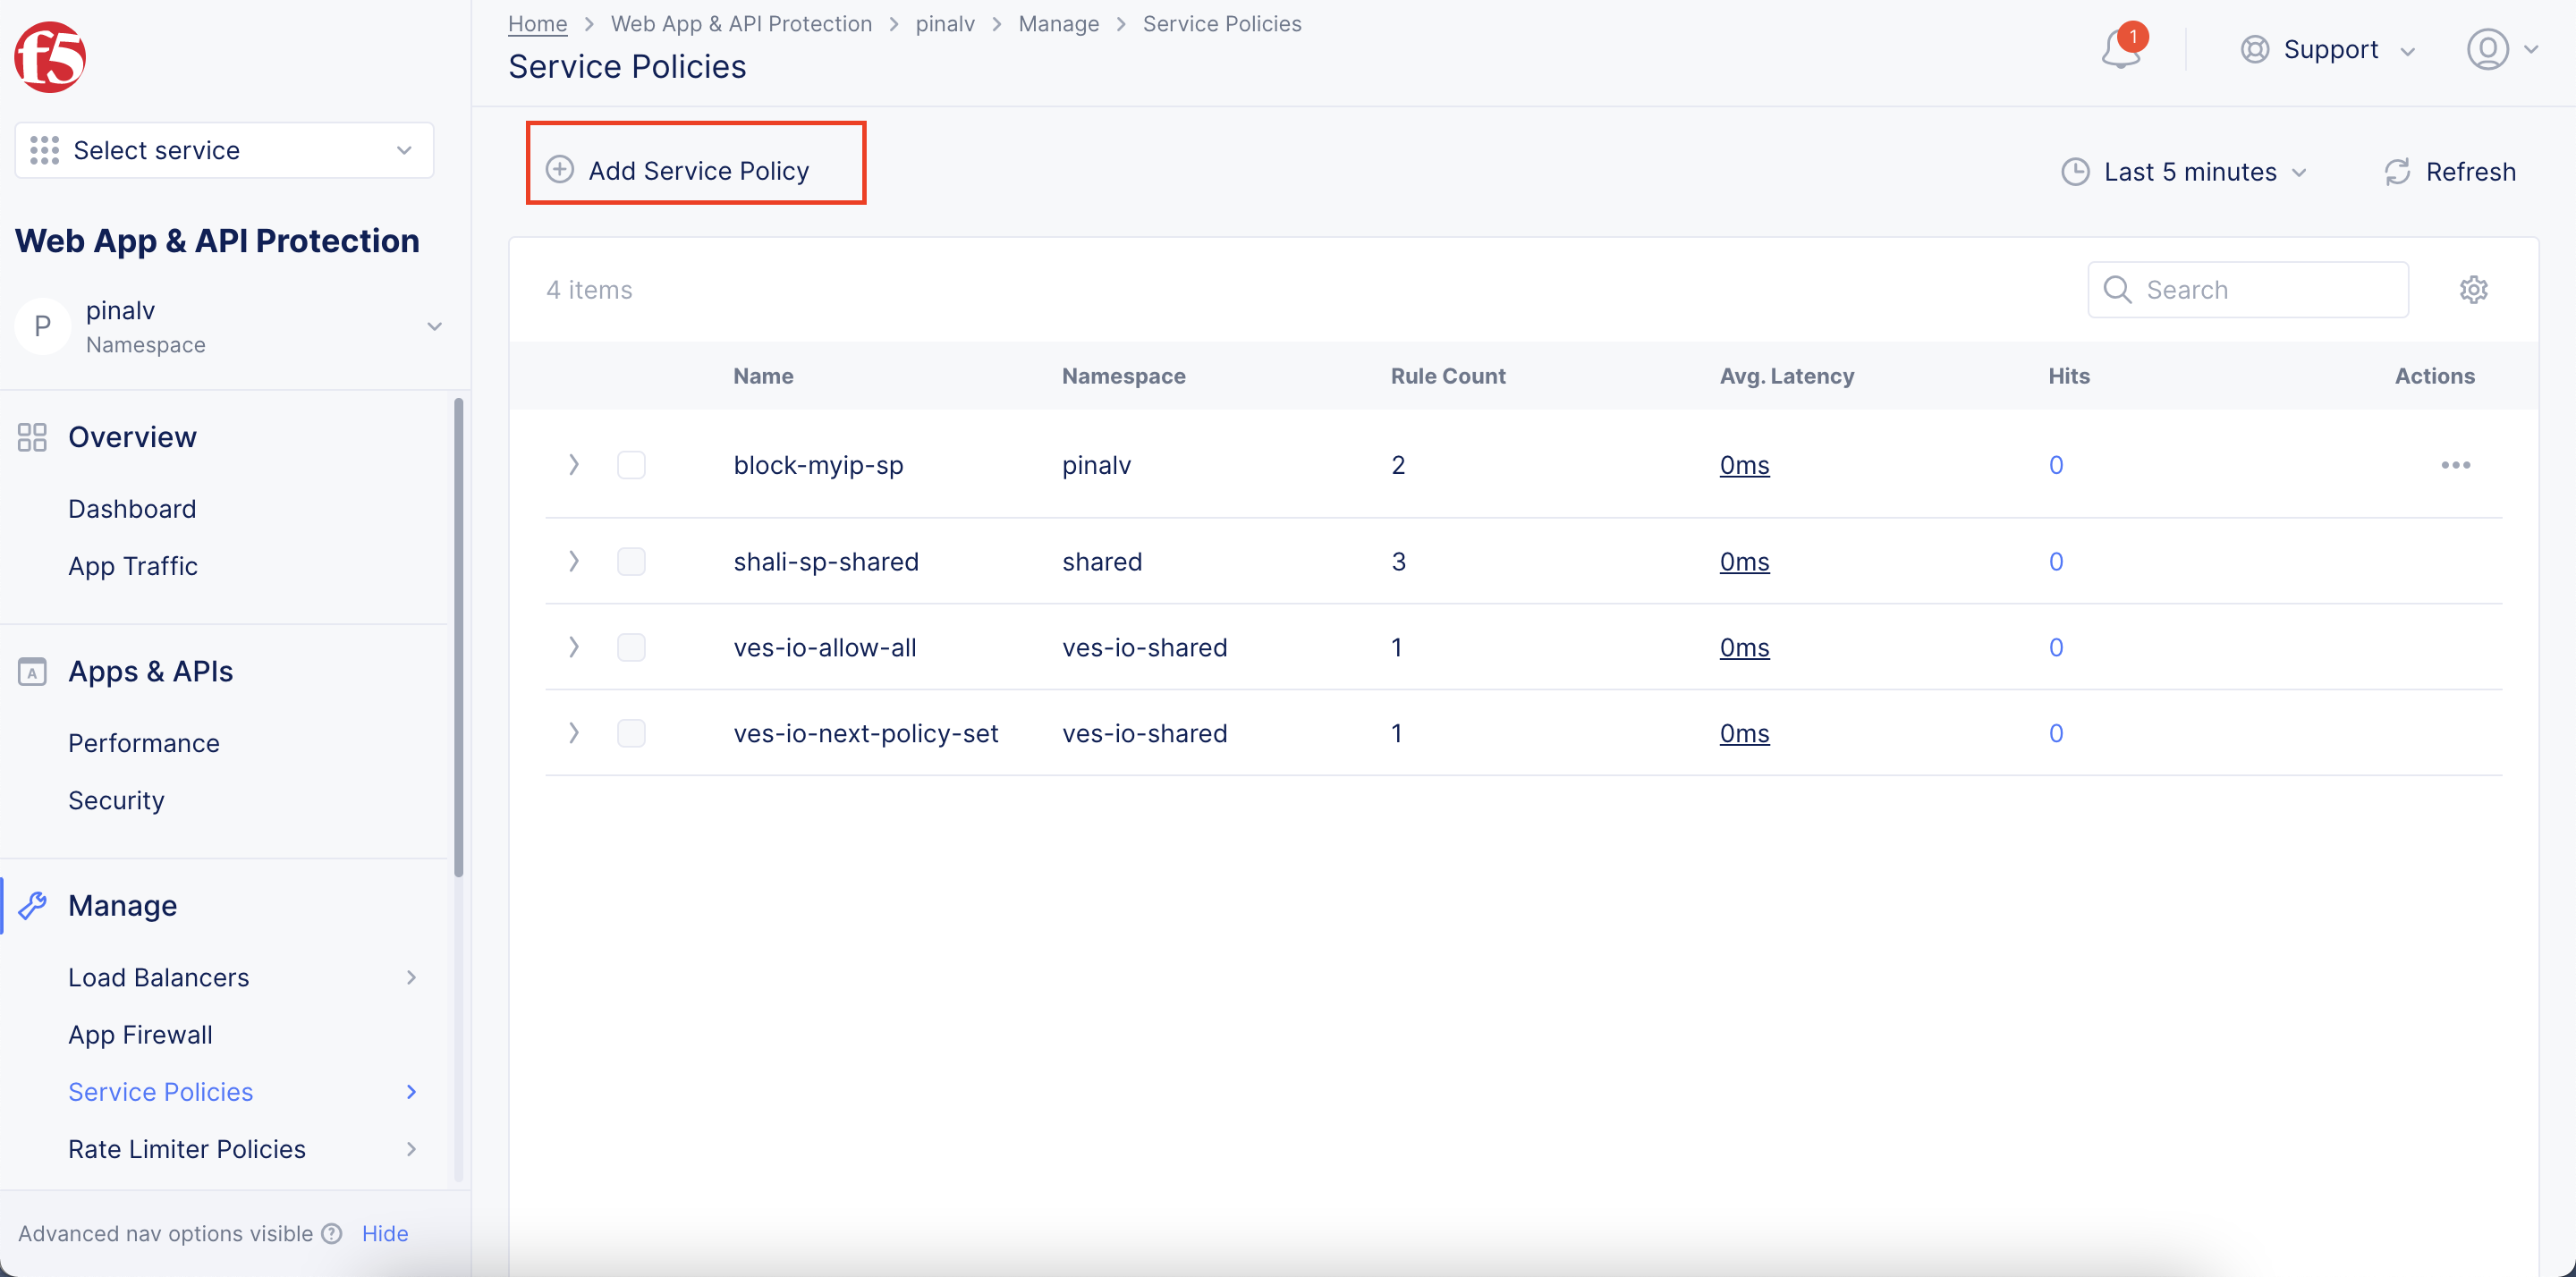The image size is (2576, 1277).
Task: Click the table settings gear icon
Action: (x=2473, y=289)
